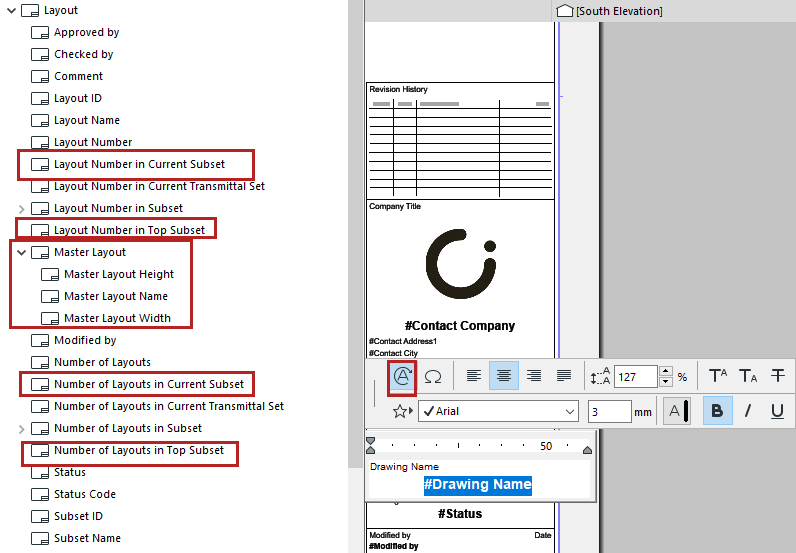The height and width of the screenshot is (553, 796).
Task: Click the Insert Autotext icon
Action: (402, 376)
